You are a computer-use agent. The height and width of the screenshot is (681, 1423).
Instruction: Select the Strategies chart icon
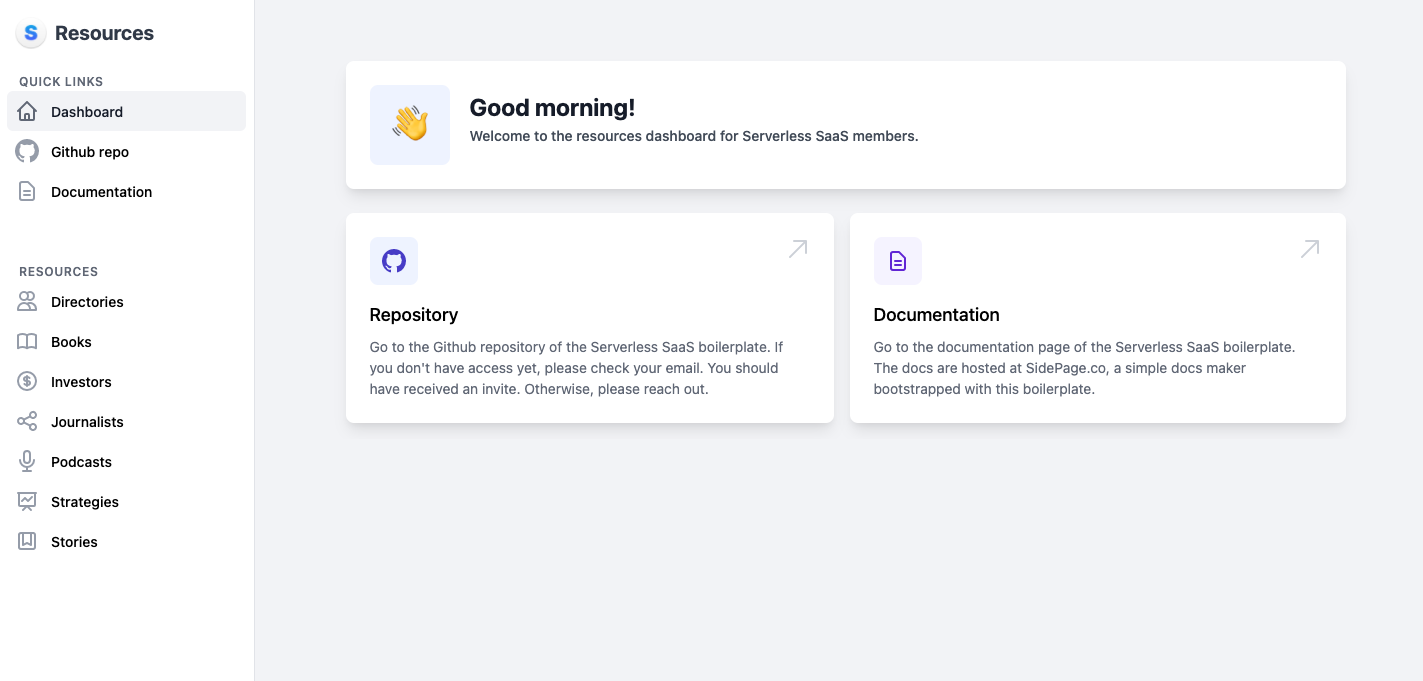(x=27, y=501)
